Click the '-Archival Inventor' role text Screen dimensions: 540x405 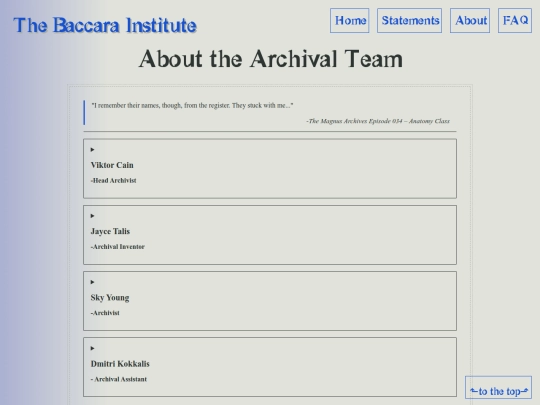point(117,247)
